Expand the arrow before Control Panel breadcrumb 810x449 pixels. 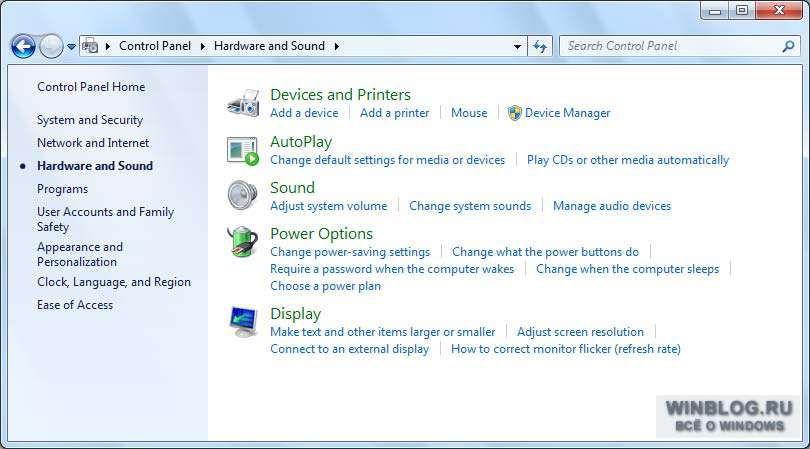pos(108,47)
